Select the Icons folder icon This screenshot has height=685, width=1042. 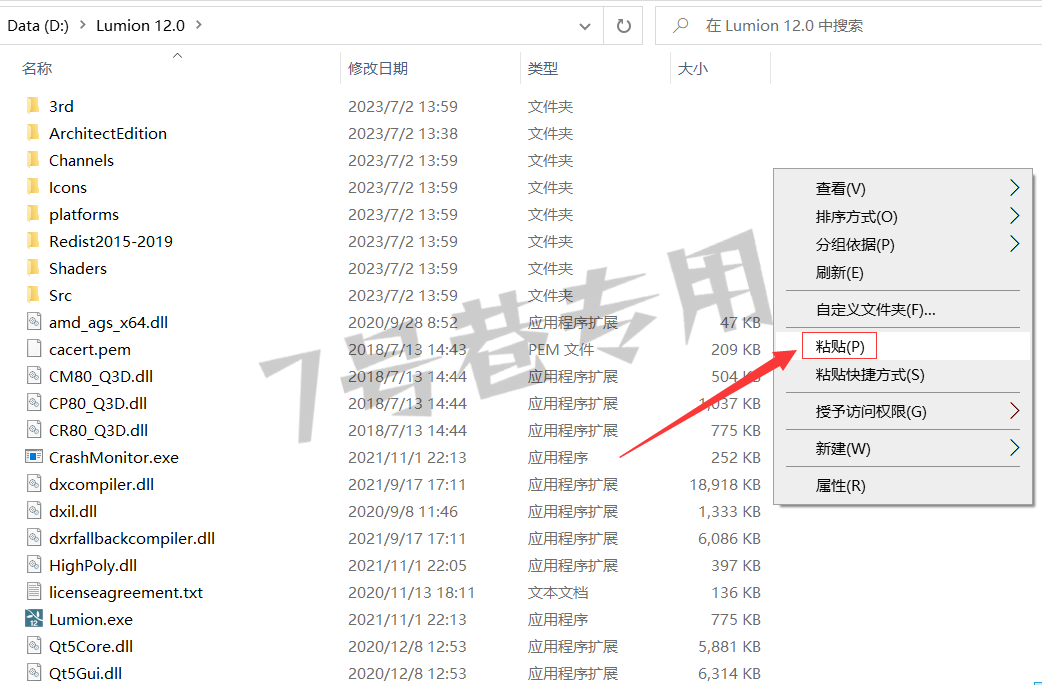pos(33,187)
